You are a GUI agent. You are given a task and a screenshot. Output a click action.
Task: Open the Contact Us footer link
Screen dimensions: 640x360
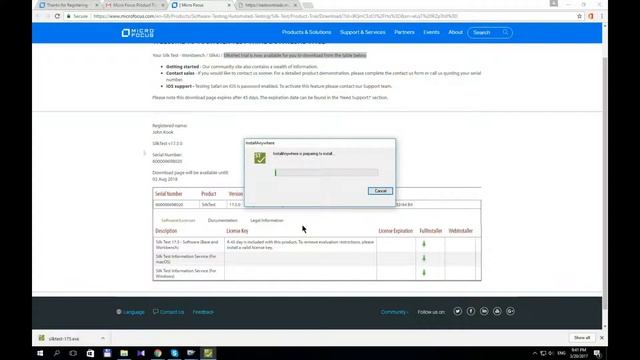click(171, 312)
